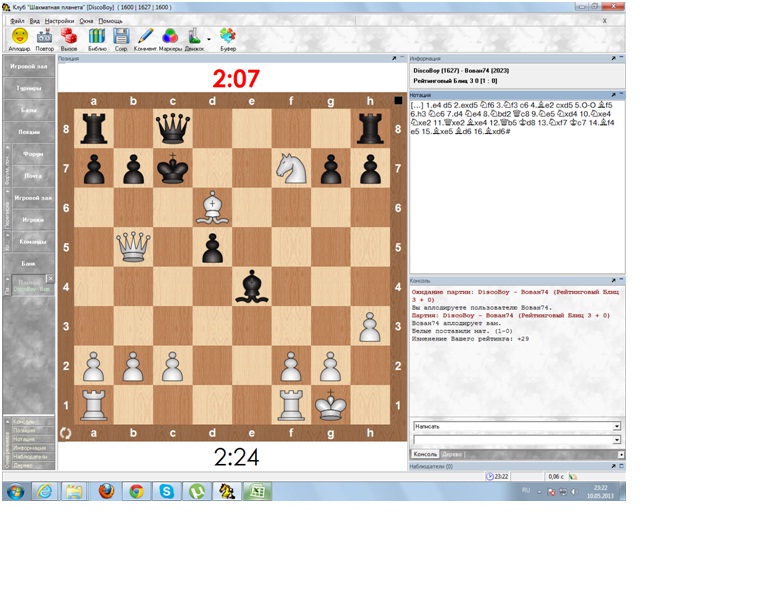This screenshot has width=768, height=614.
Task: Open the Вид menu
Action: coord(34,21)
